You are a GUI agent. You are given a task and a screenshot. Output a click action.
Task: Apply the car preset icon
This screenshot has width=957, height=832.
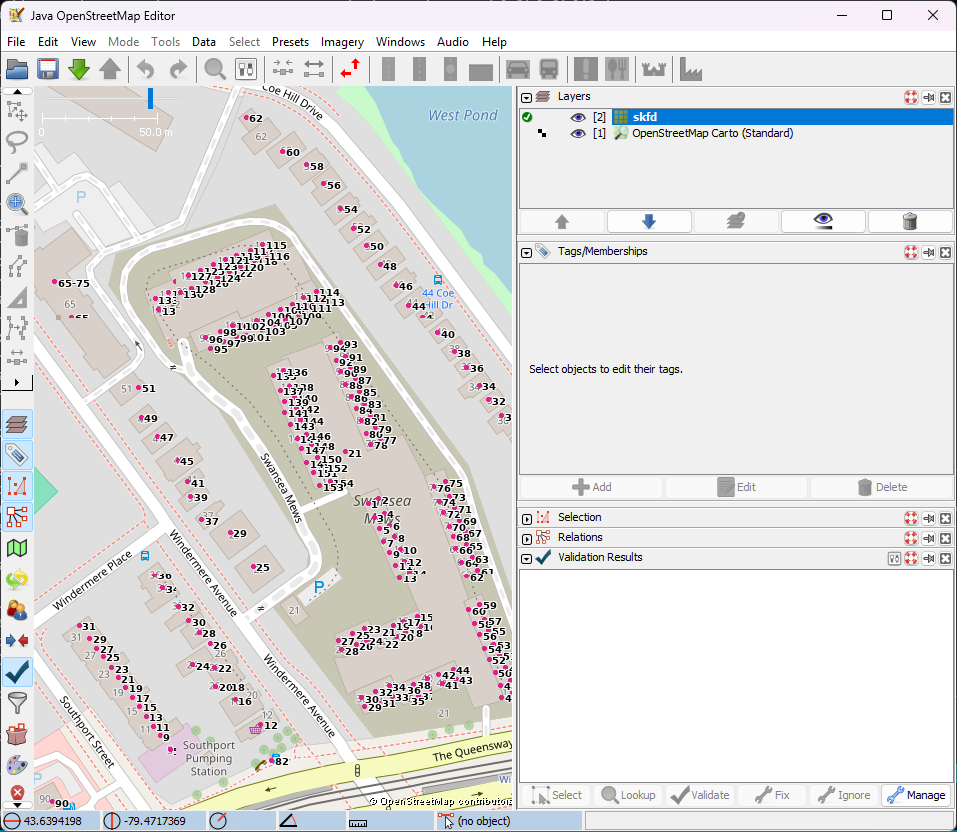click(x=518, y=69)
